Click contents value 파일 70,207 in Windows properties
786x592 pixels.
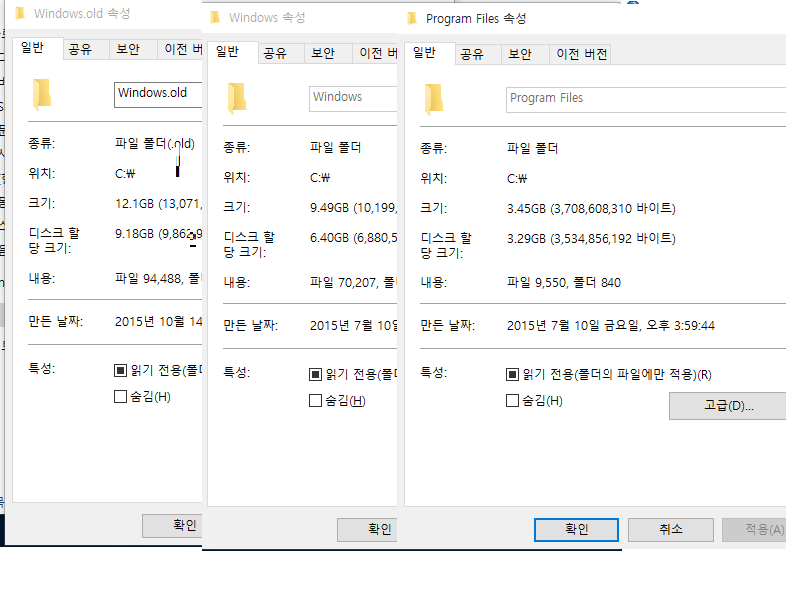click(x=353, y=283)
